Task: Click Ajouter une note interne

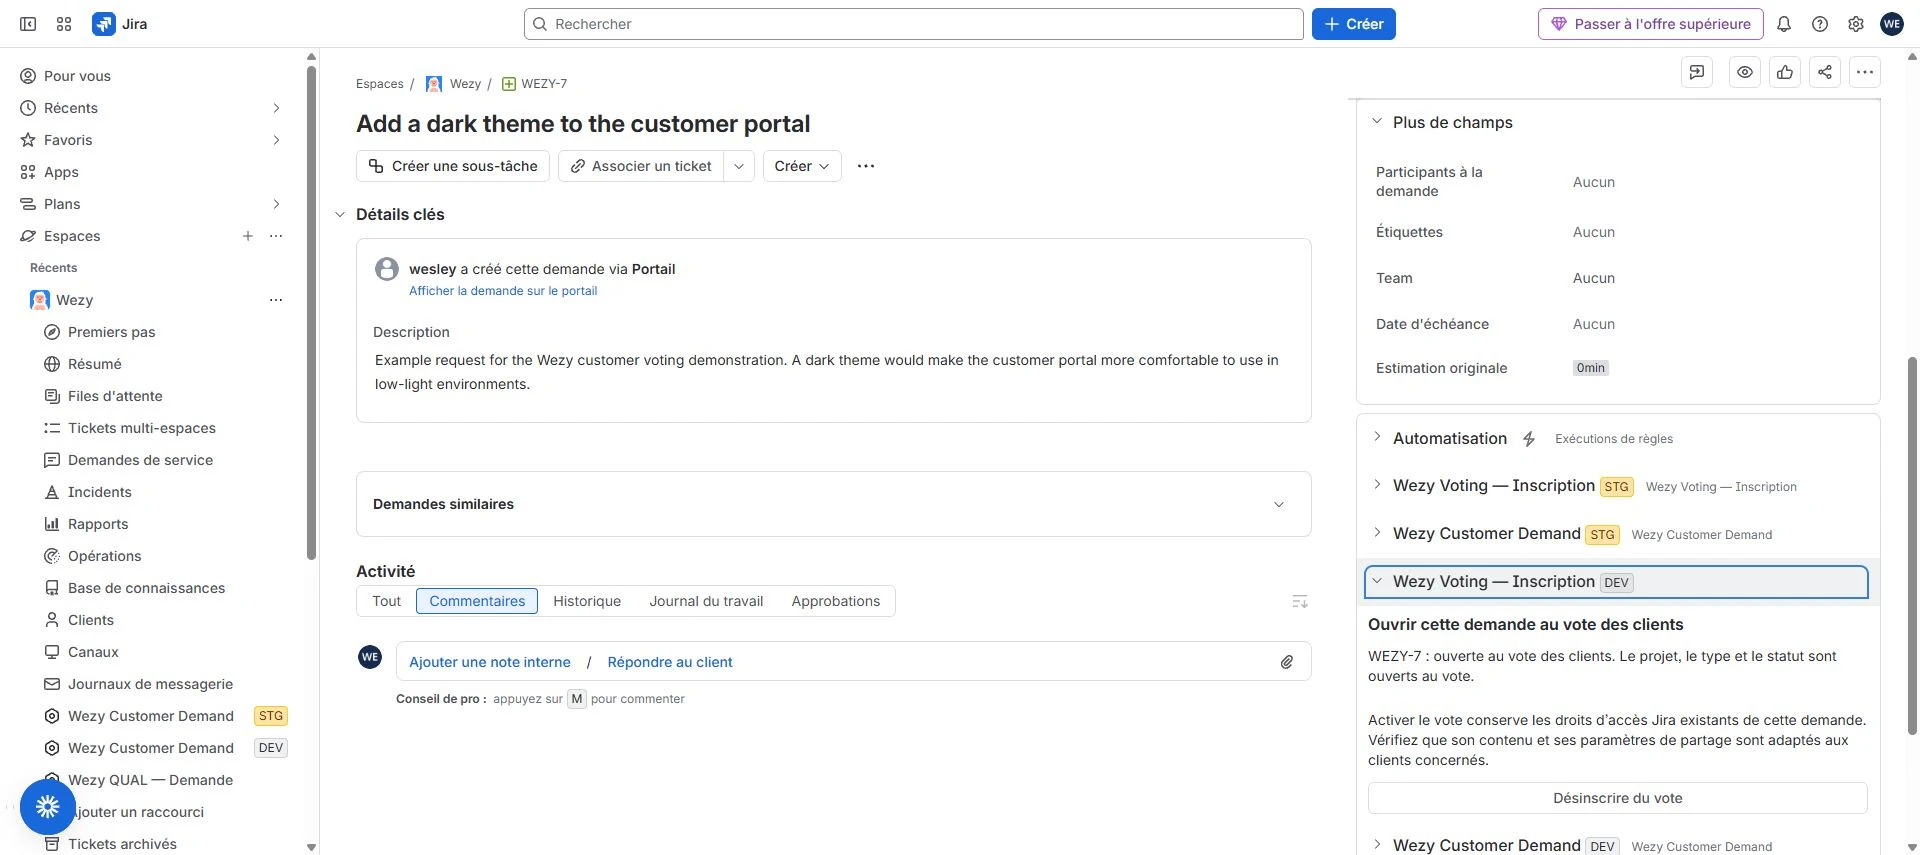Action: (490, 662)
